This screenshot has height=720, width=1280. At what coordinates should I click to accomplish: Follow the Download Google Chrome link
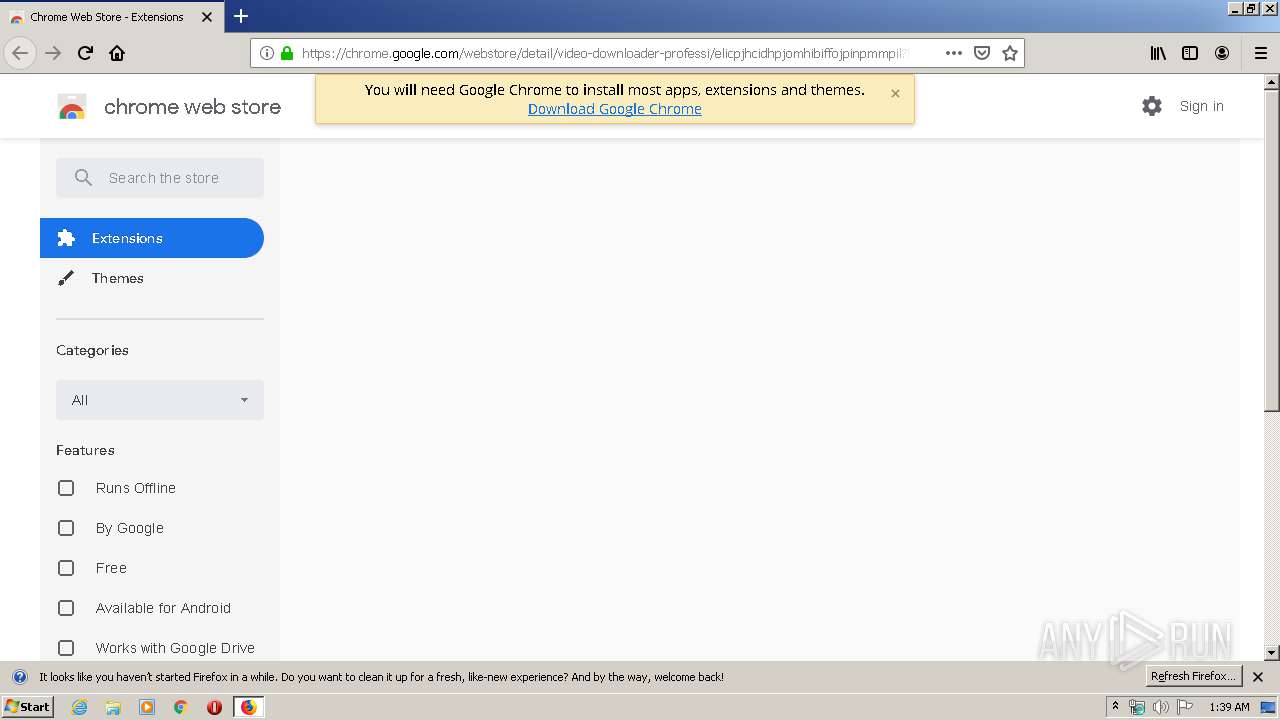coord(614,109)
